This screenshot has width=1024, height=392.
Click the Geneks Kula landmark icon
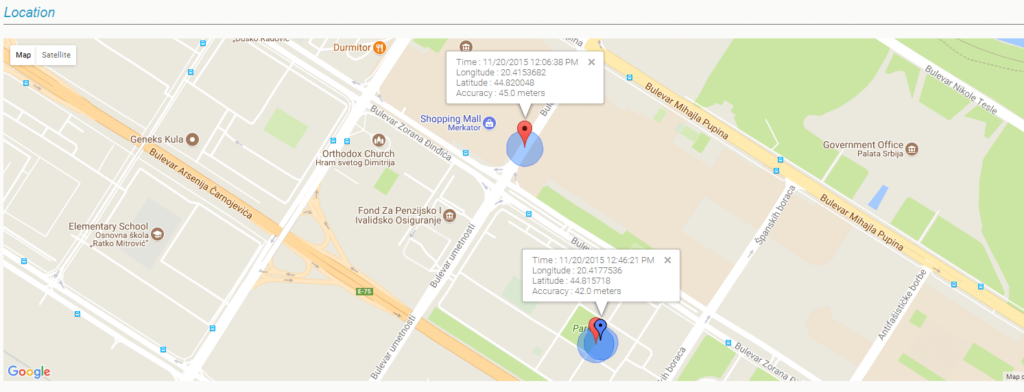[x=192, y=139]
